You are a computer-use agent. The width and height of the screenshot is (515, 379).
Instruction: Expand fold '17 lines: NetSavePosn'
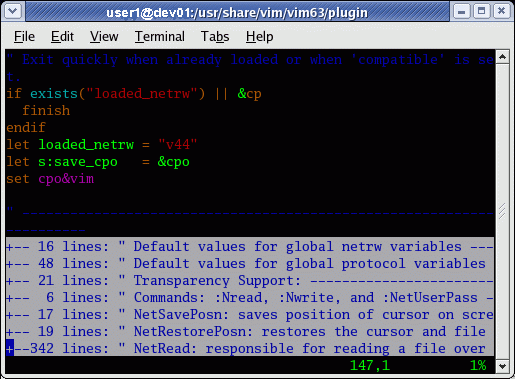pos(250,315)
